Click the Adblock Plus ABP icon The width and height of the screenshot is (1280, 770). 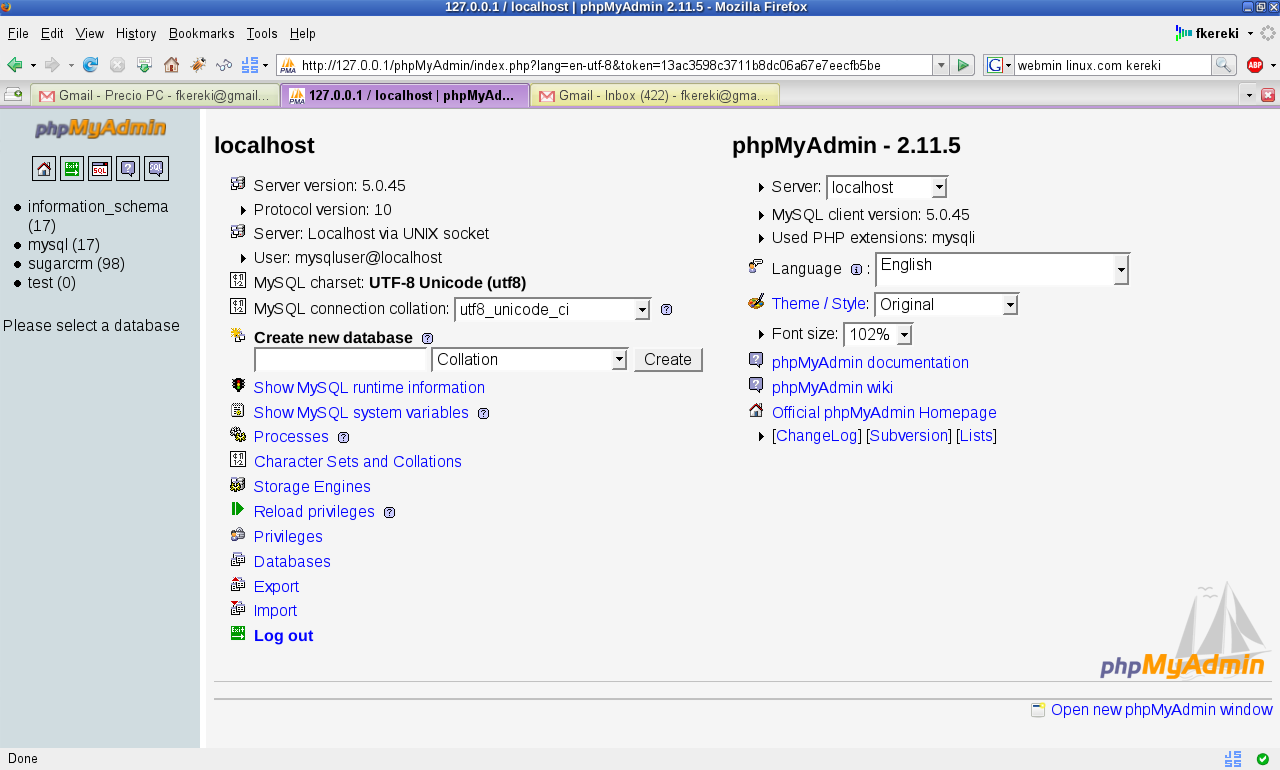pos(1255,65)
